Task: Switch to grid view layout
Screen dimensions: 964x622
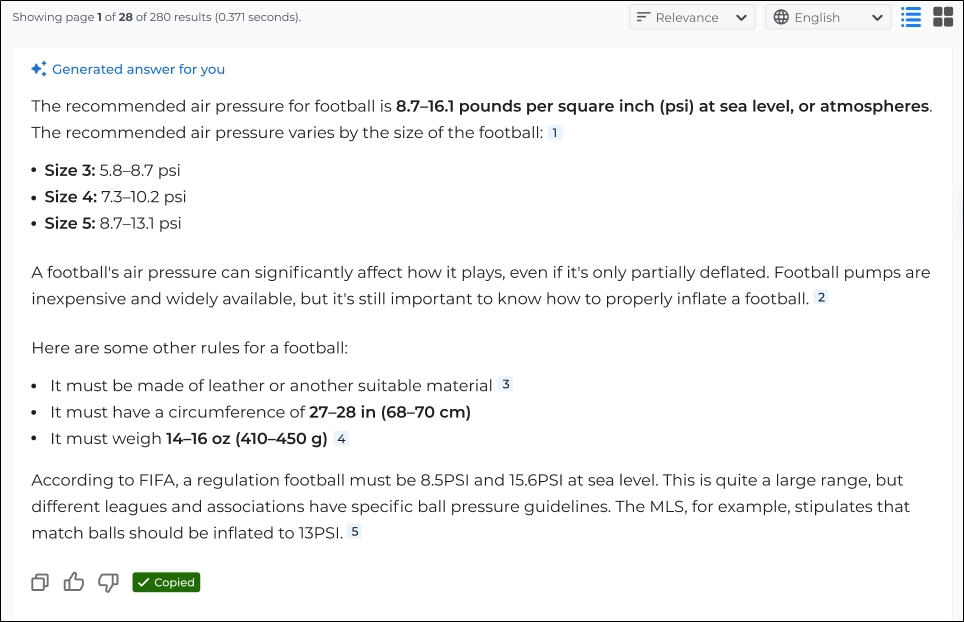Action: click(x=942, y=17)
